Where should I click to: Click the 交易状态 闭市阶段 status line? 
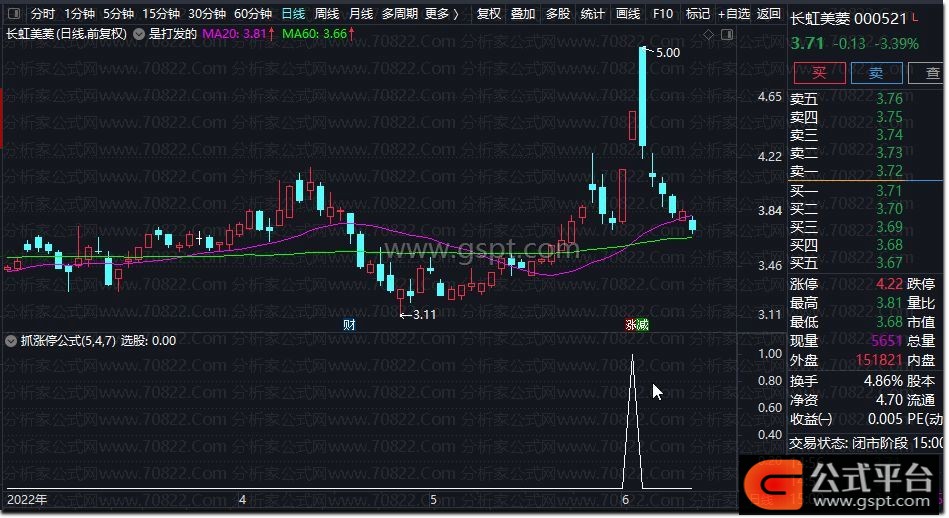click(866, 443)
